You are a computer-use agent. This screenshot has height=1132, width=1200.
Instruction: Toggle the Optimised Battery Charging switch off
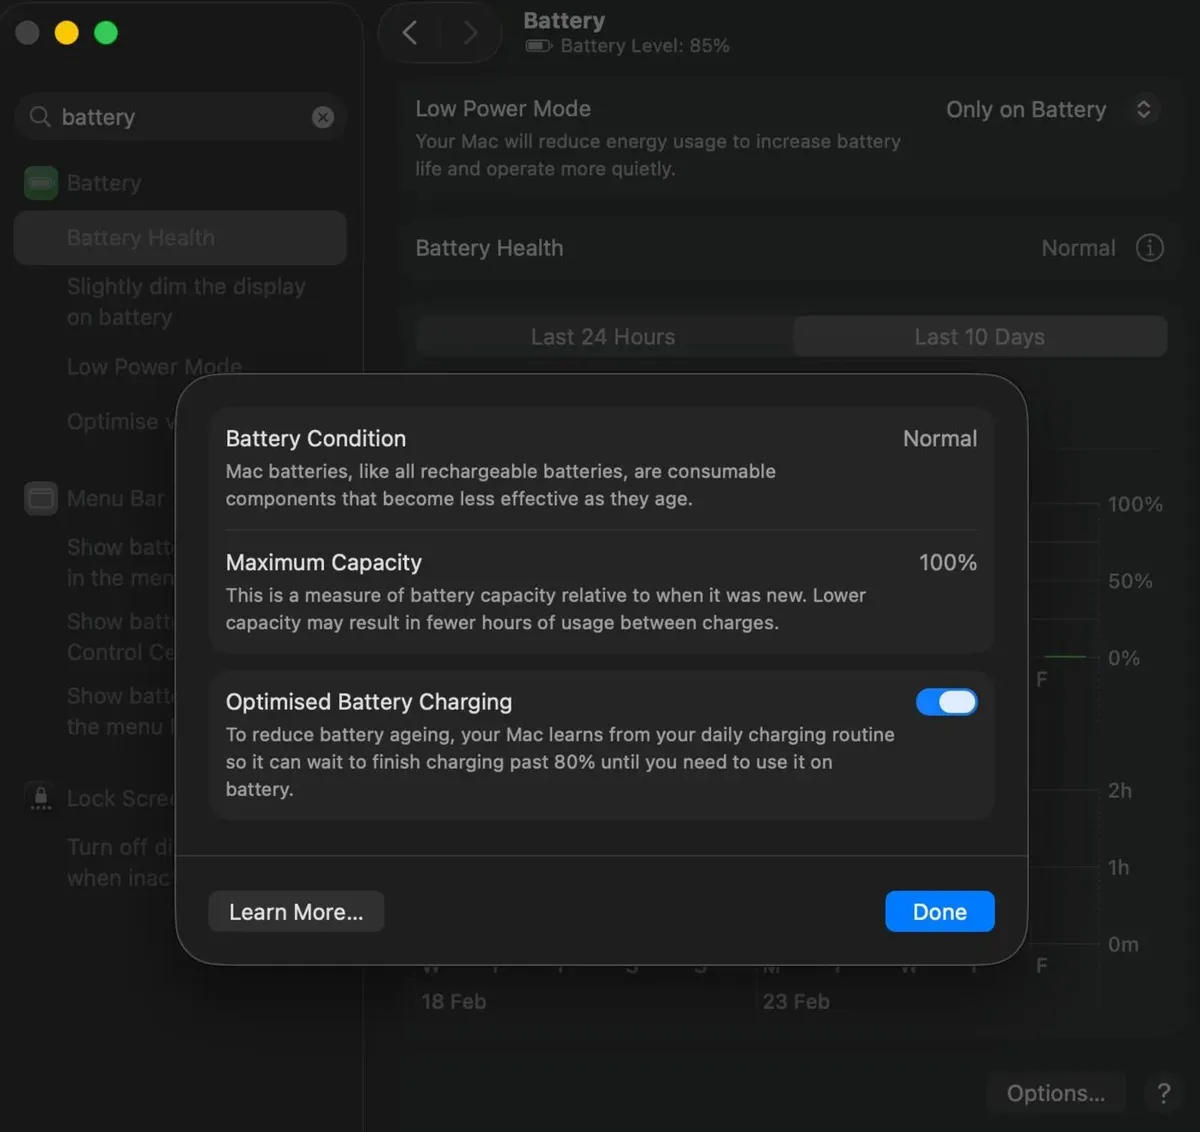tap(946, 701)
